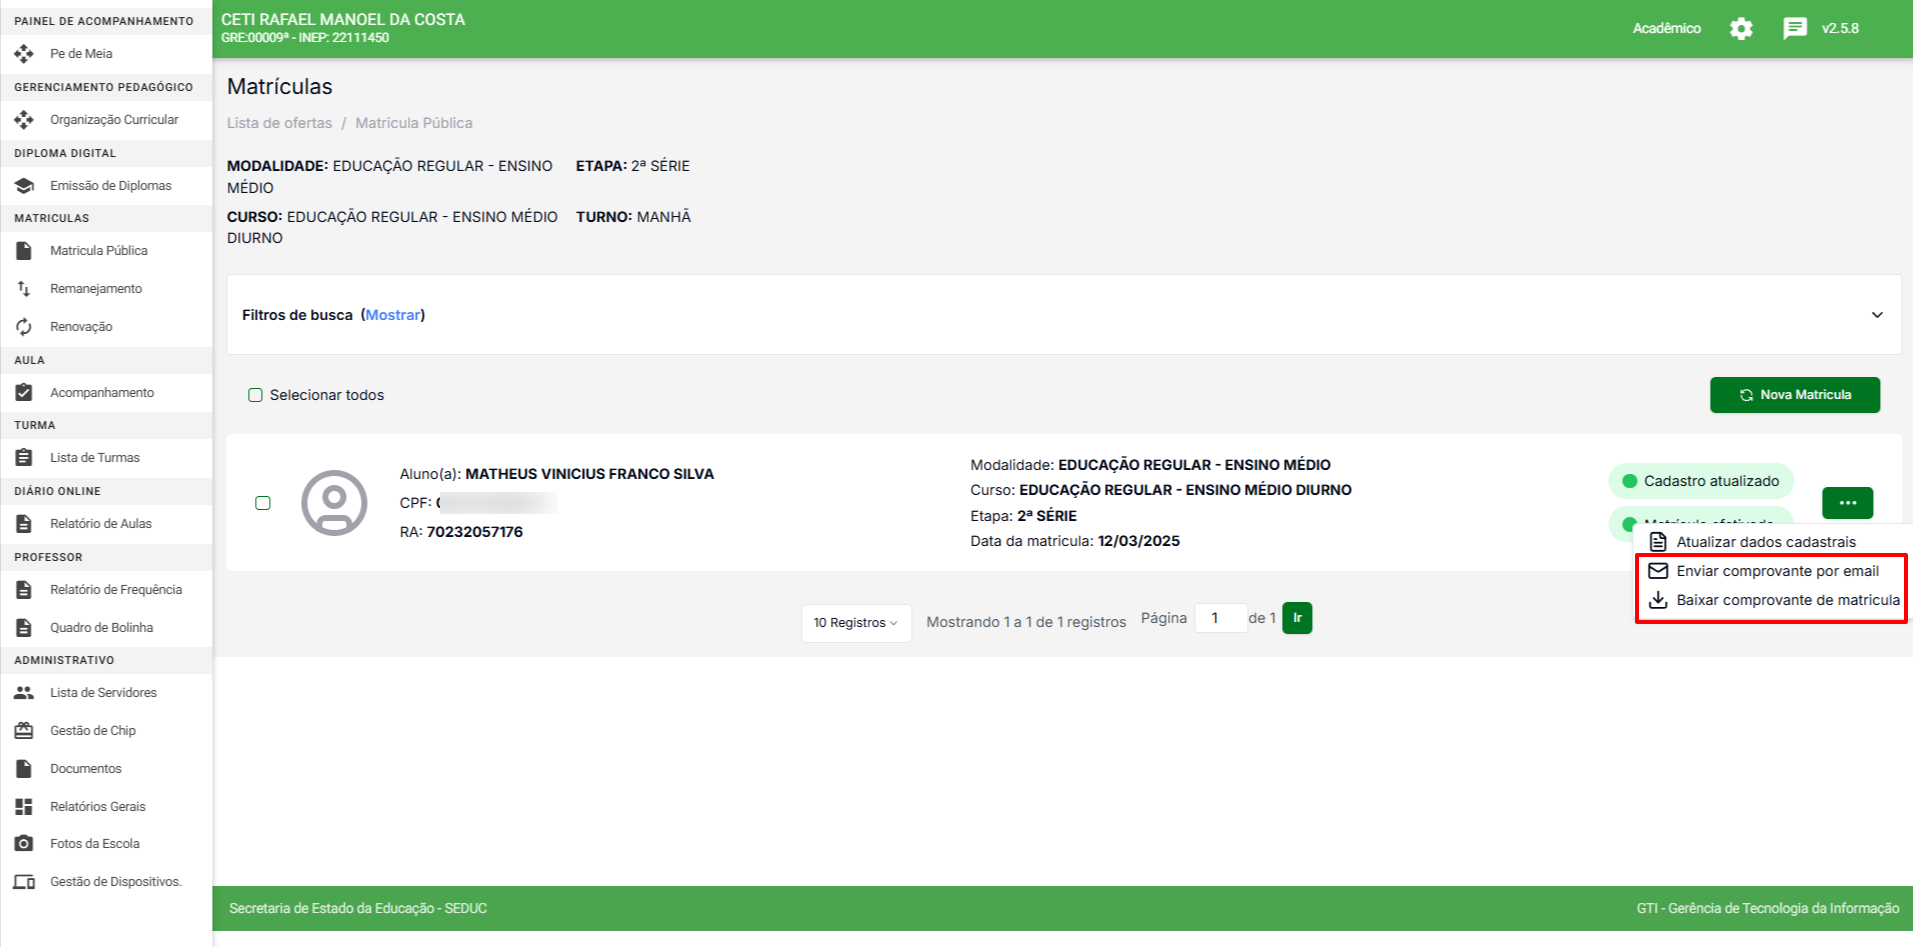Check the Selecionar todos checkbox
1913x947 pixels.
click(x=256, y=395)
